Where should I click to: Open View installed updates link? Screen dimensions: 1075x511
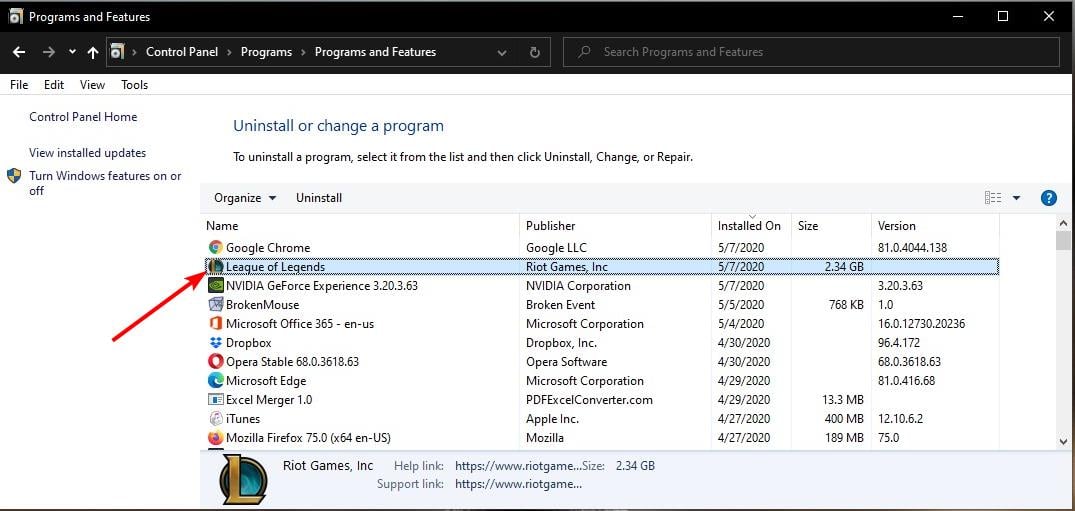[x=88, y=153]
